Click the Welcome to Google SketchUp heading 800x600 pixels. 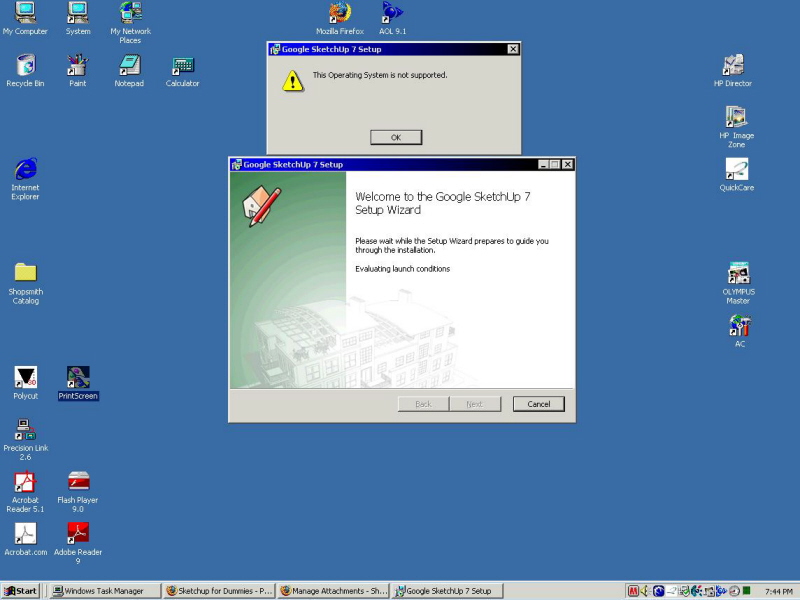443,203
